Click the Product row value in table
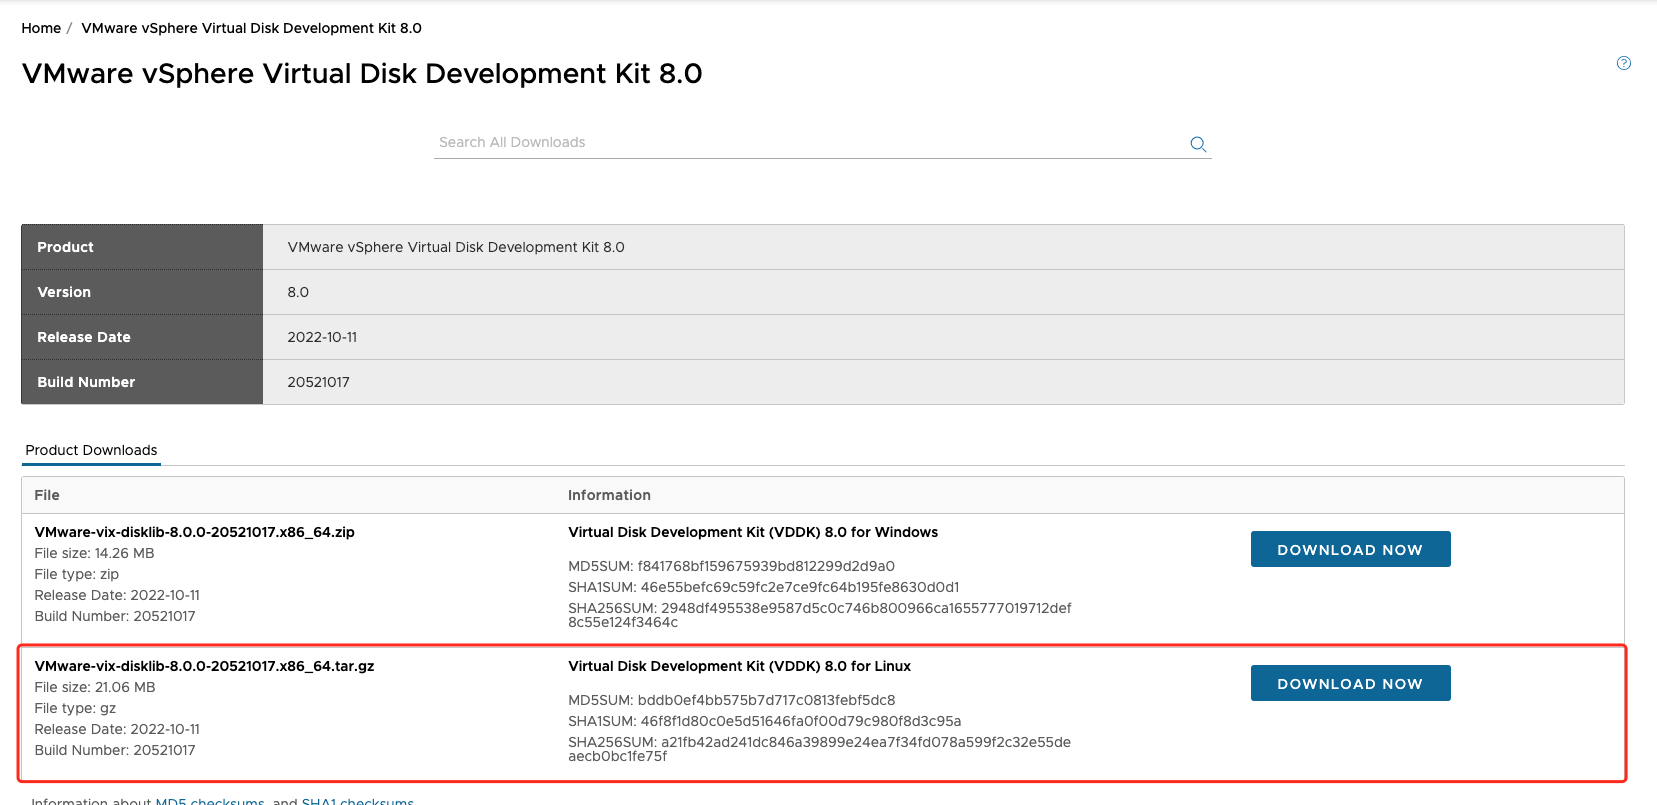The height and width of the screenshot is (805, 1657). point(456,247)
